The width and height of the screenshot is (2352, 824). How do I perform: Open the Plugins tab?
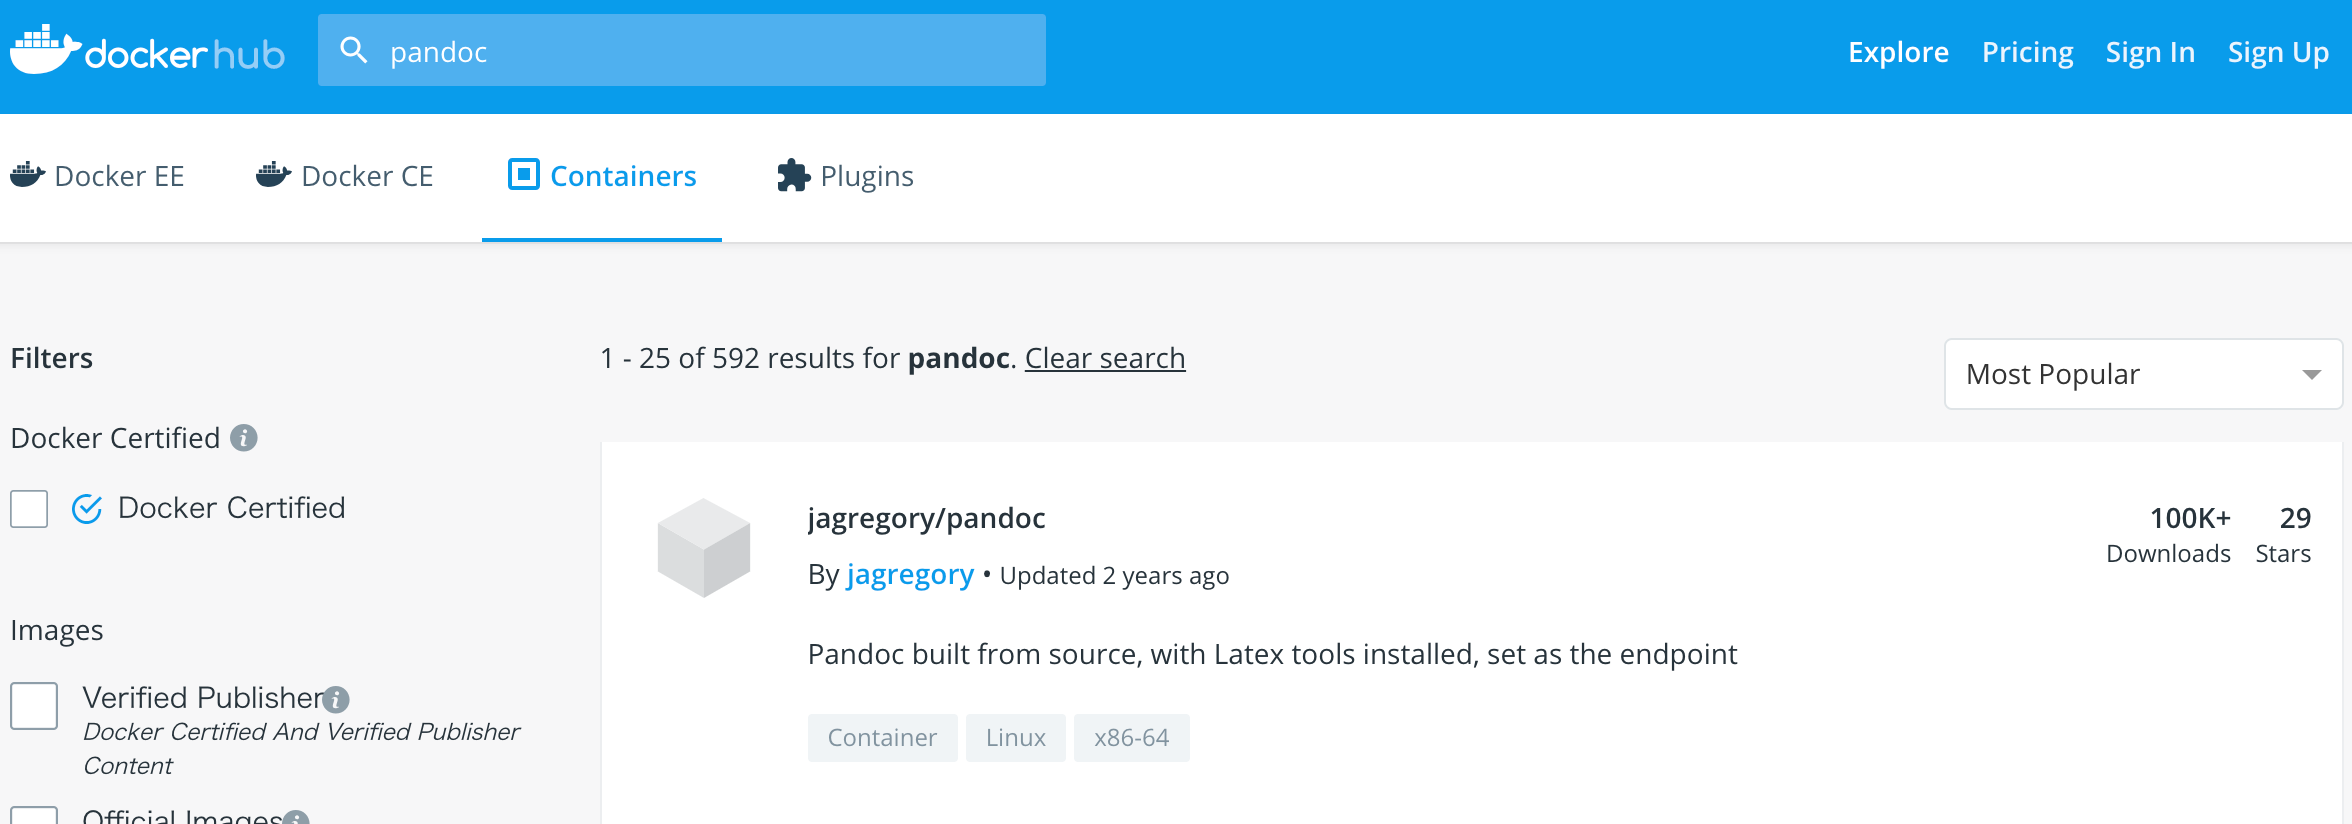tap(845, 176)
